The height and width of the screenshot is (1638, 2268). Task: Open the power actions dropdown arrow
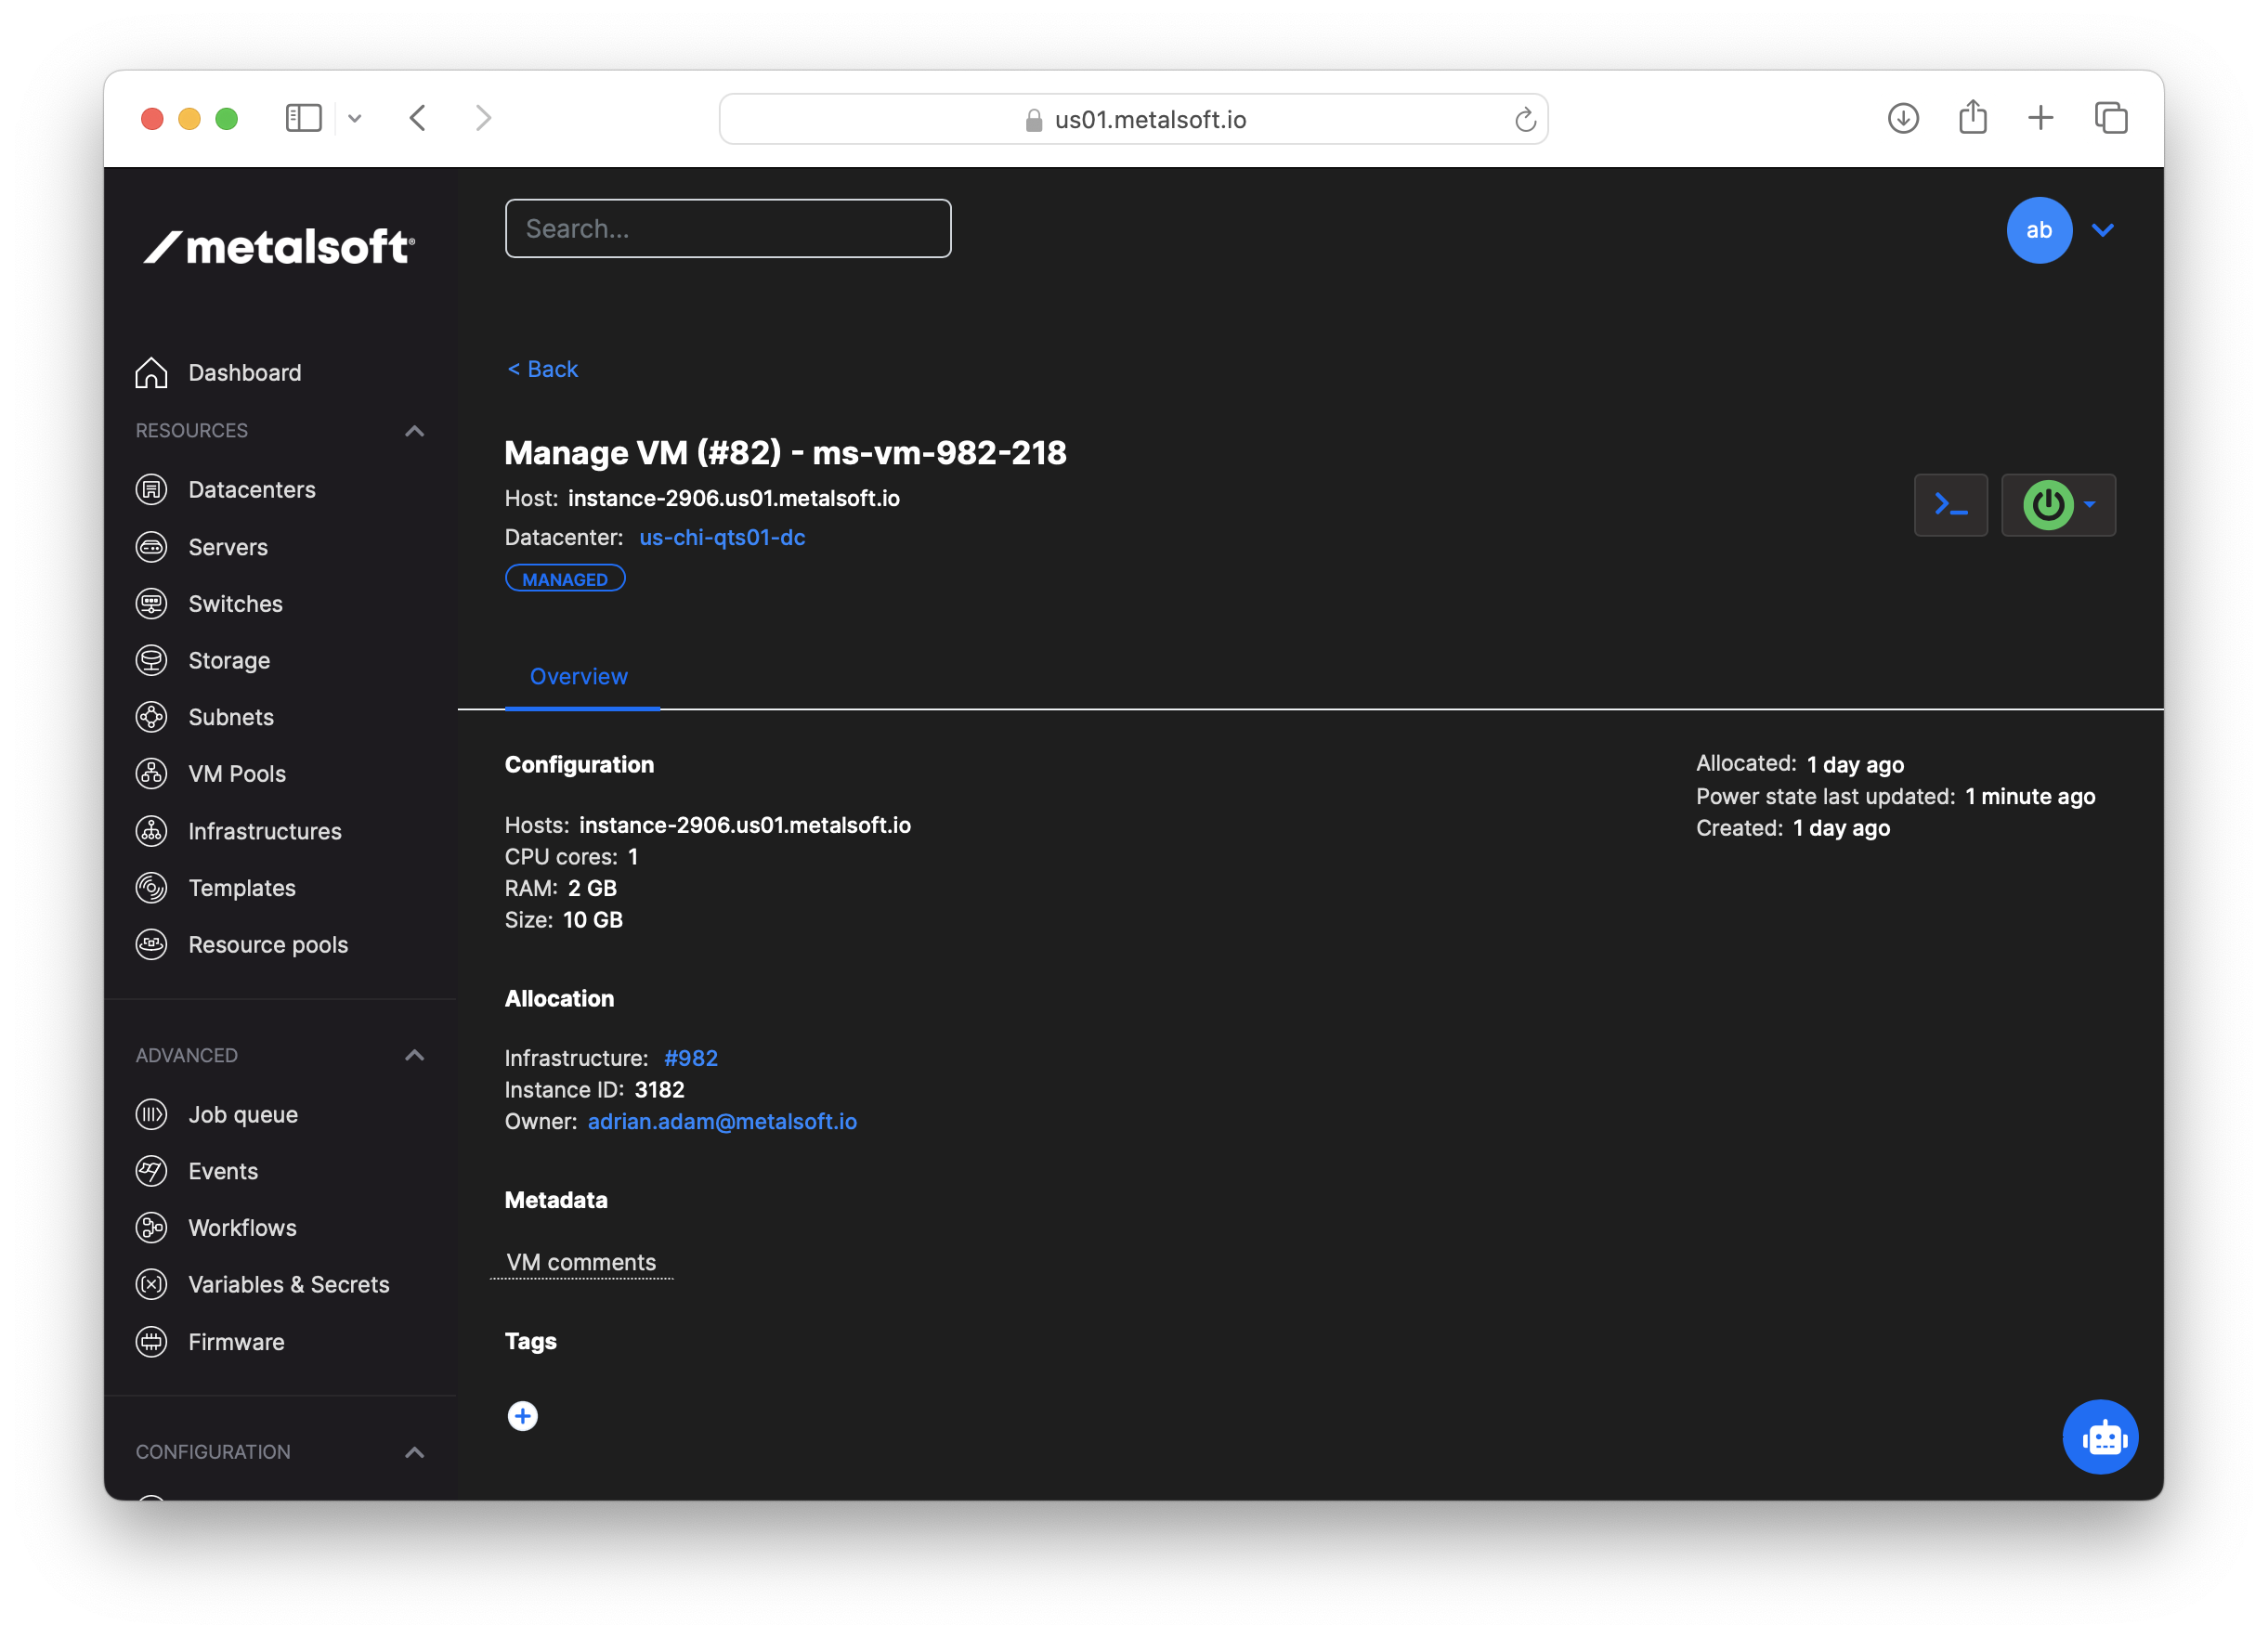click(x=2090, y=505)
